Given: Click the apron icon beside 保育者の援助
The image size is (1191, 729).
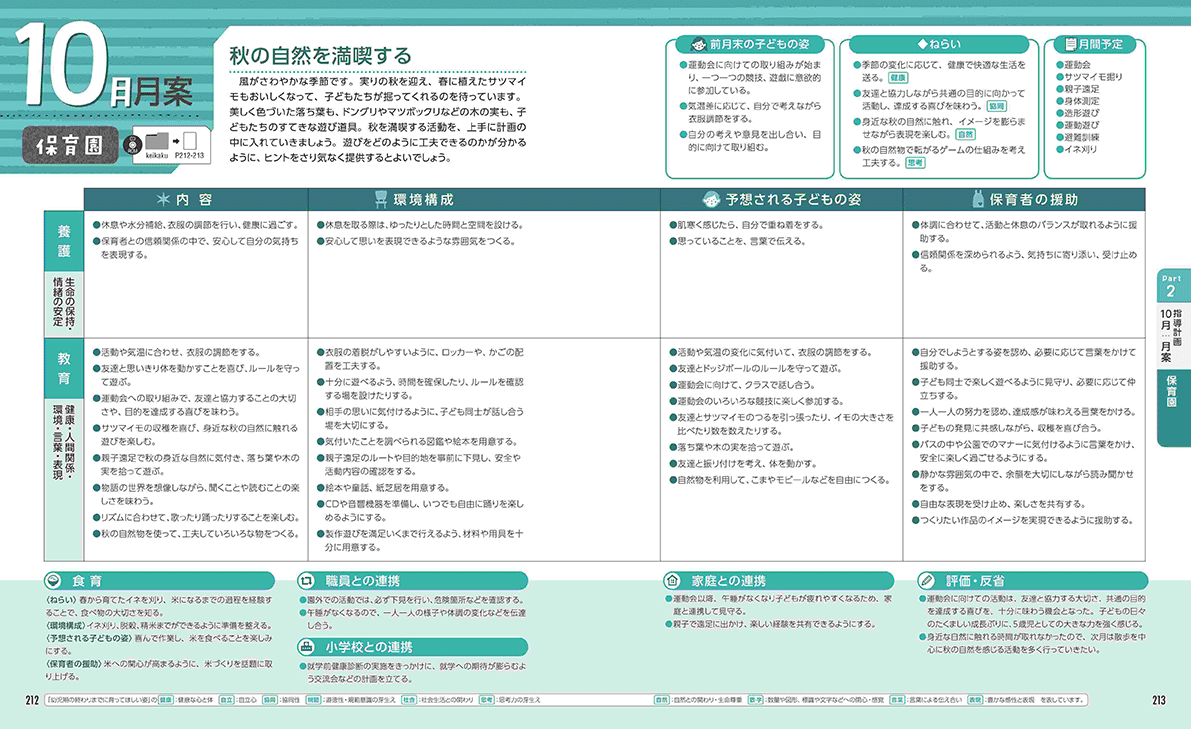Looking at the screenshot, I should pos(978,199).
